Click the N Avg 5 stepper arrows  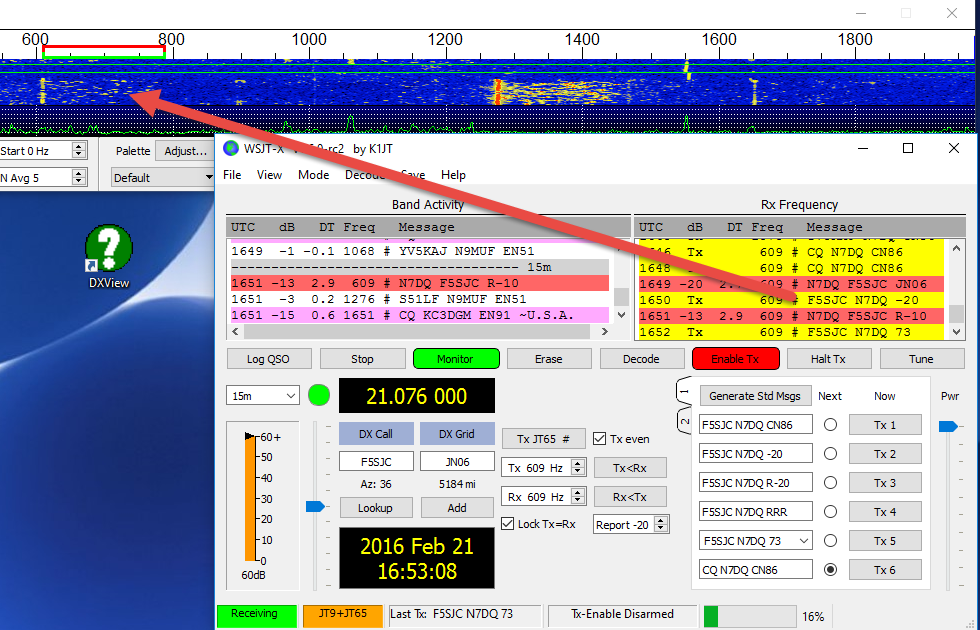pyautogui.click(x=78, y=178)
